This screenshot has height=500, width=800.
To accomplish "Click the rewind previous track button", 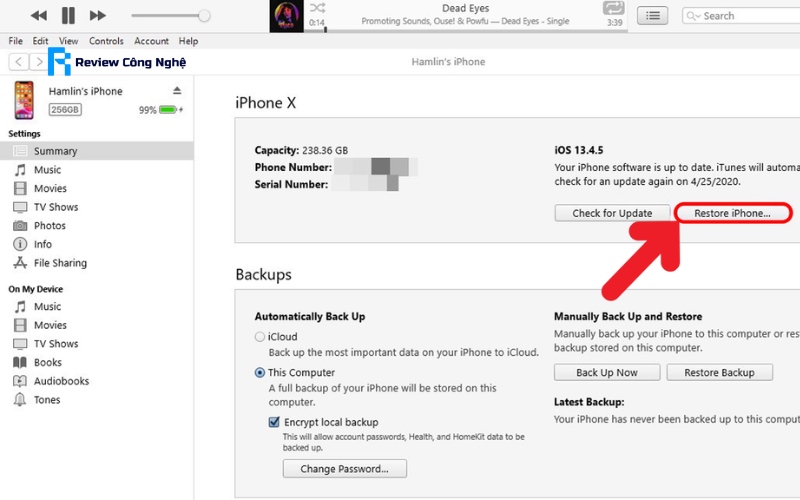I will tap(38, 15).
